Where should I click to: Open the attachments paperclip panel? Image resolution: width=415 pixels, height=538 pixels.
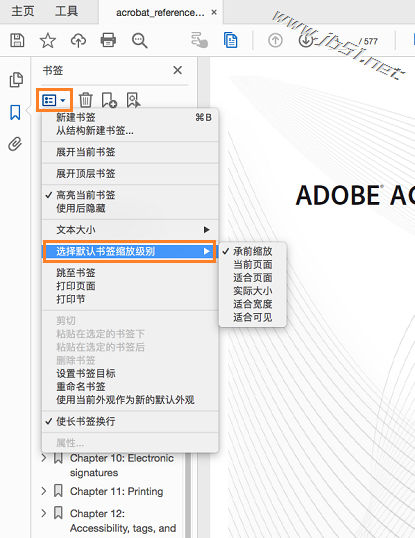[x=15, y=144]
